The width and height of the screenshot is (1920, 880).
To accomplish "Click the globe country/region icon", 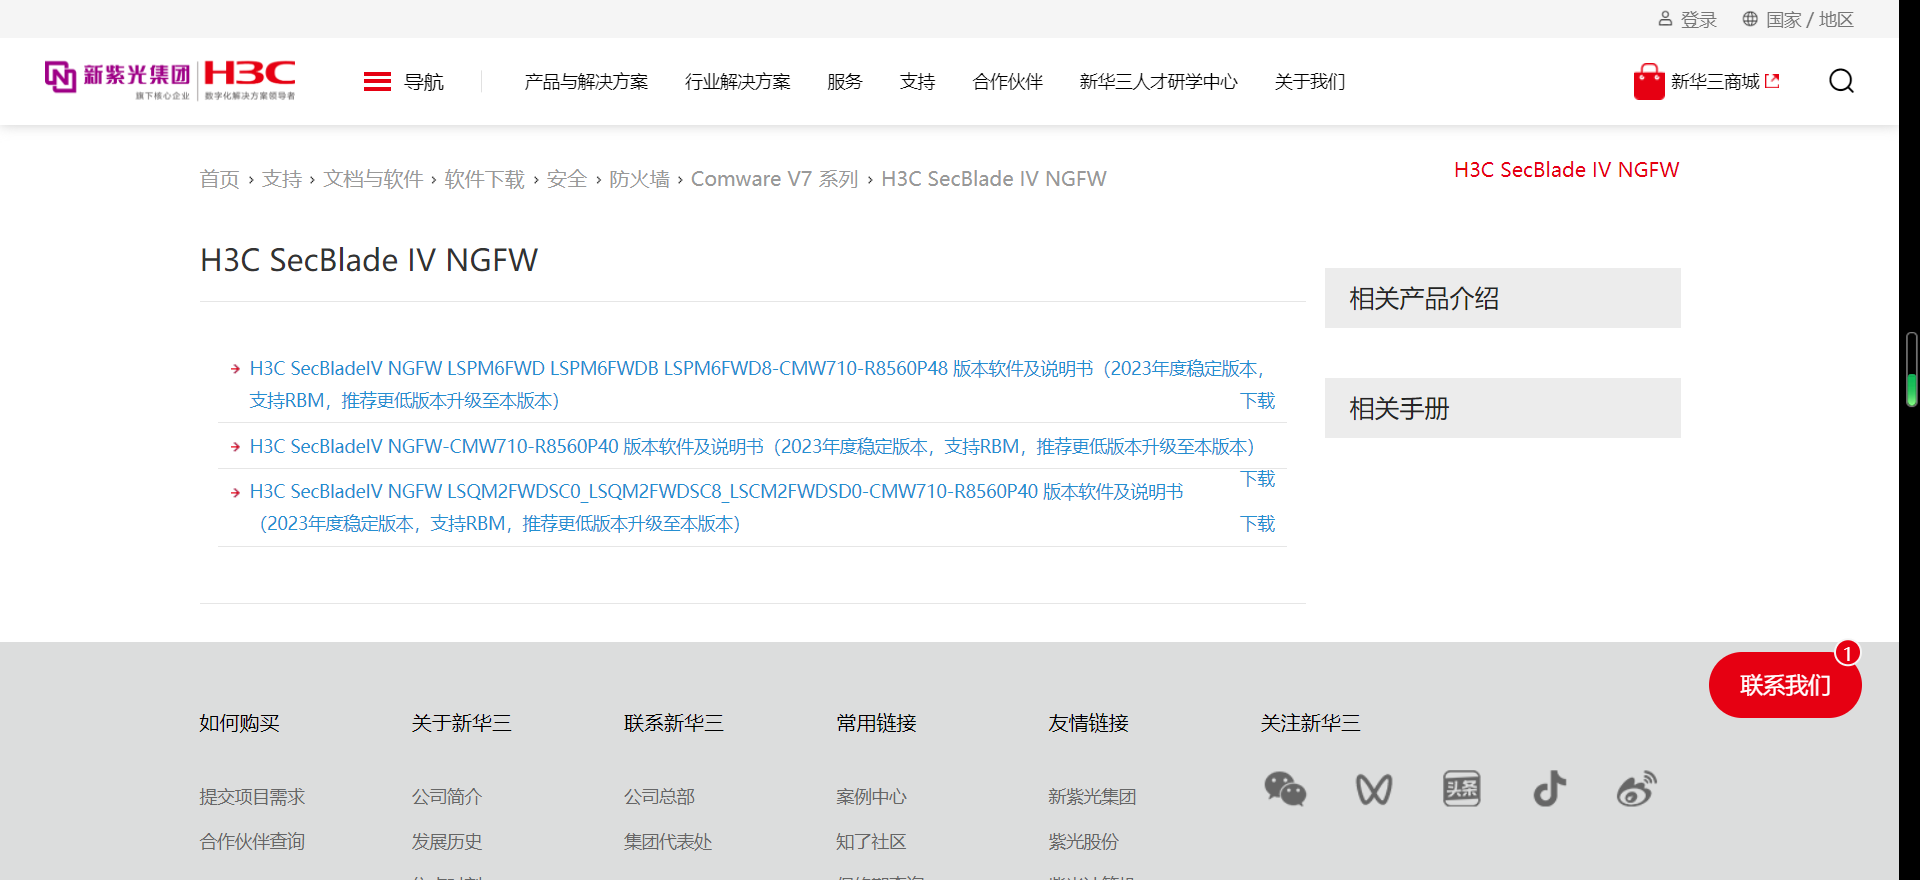I will point(1750,19).
